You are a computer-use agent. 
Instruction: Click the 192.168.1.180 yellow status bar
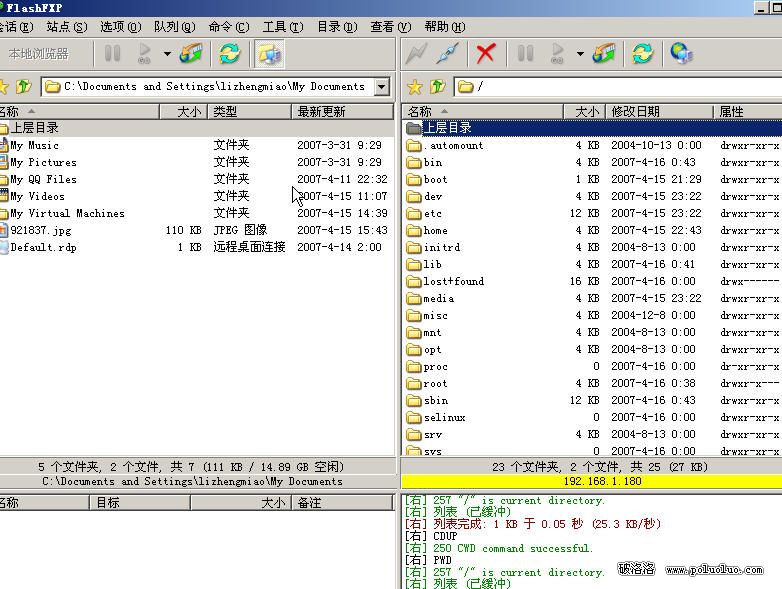[592, 481]
